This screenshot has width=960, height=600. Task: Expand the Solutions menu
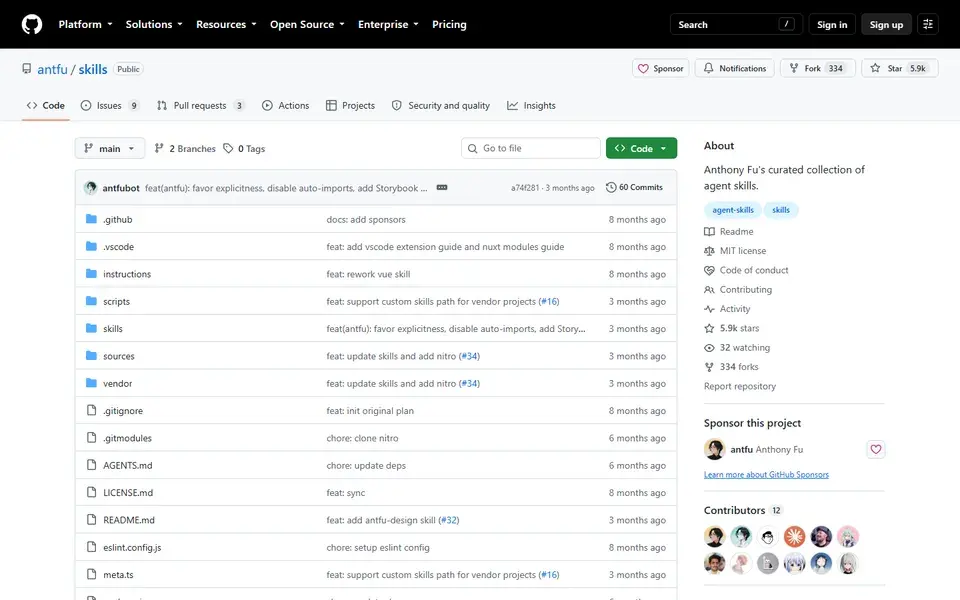pyautogui.click(x=154, y=24)
